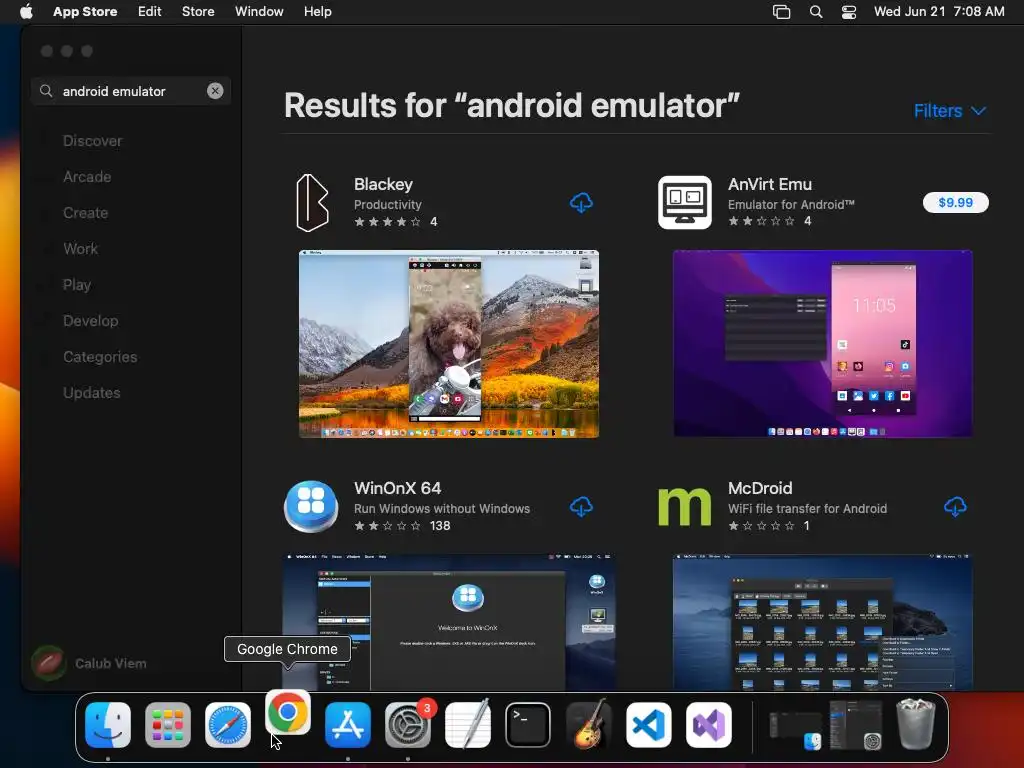The width and height of the screenshot is (1024, 768).
Task: Open Spotlight search in menu bar
Action: click(816, 12)
